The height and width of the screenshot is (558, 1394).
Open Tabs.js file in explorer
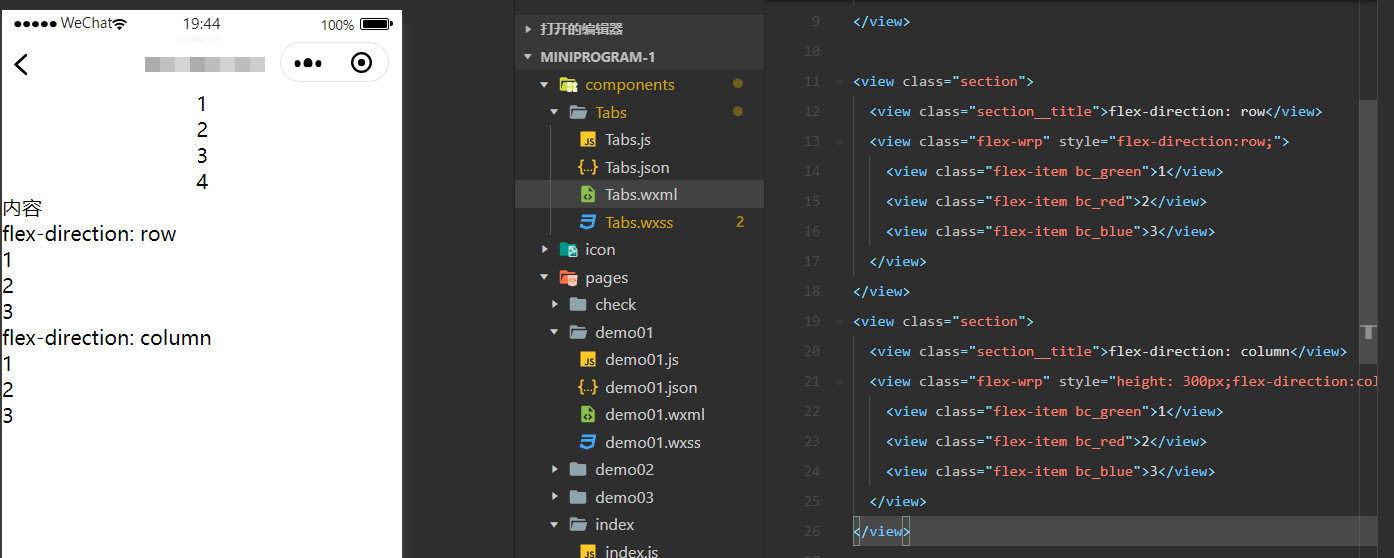click(627, 140)
